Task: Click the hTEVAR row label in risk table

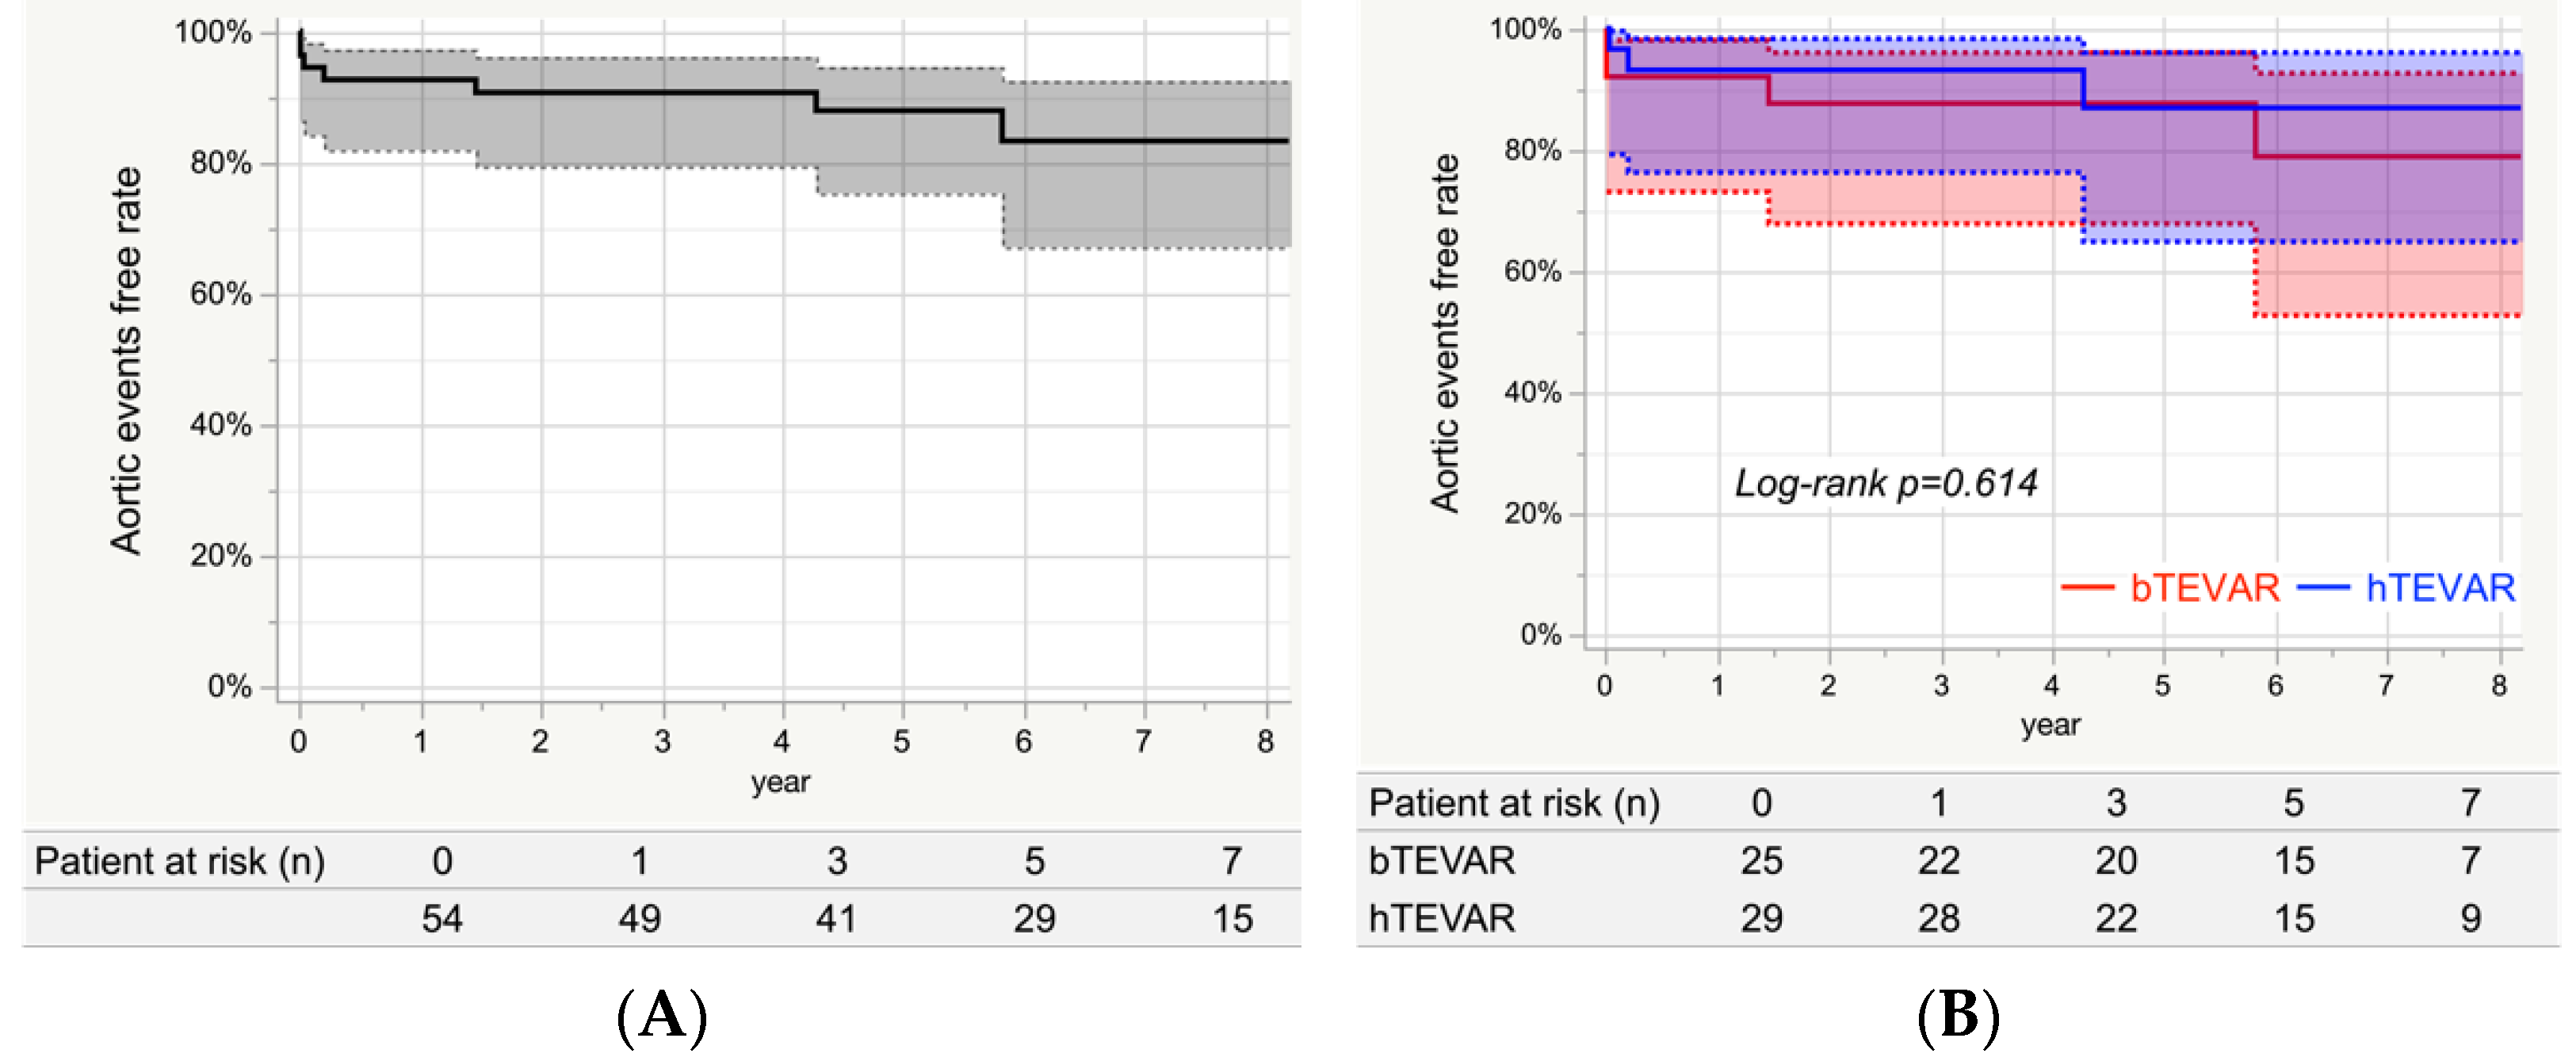Action: point(1441,918)
